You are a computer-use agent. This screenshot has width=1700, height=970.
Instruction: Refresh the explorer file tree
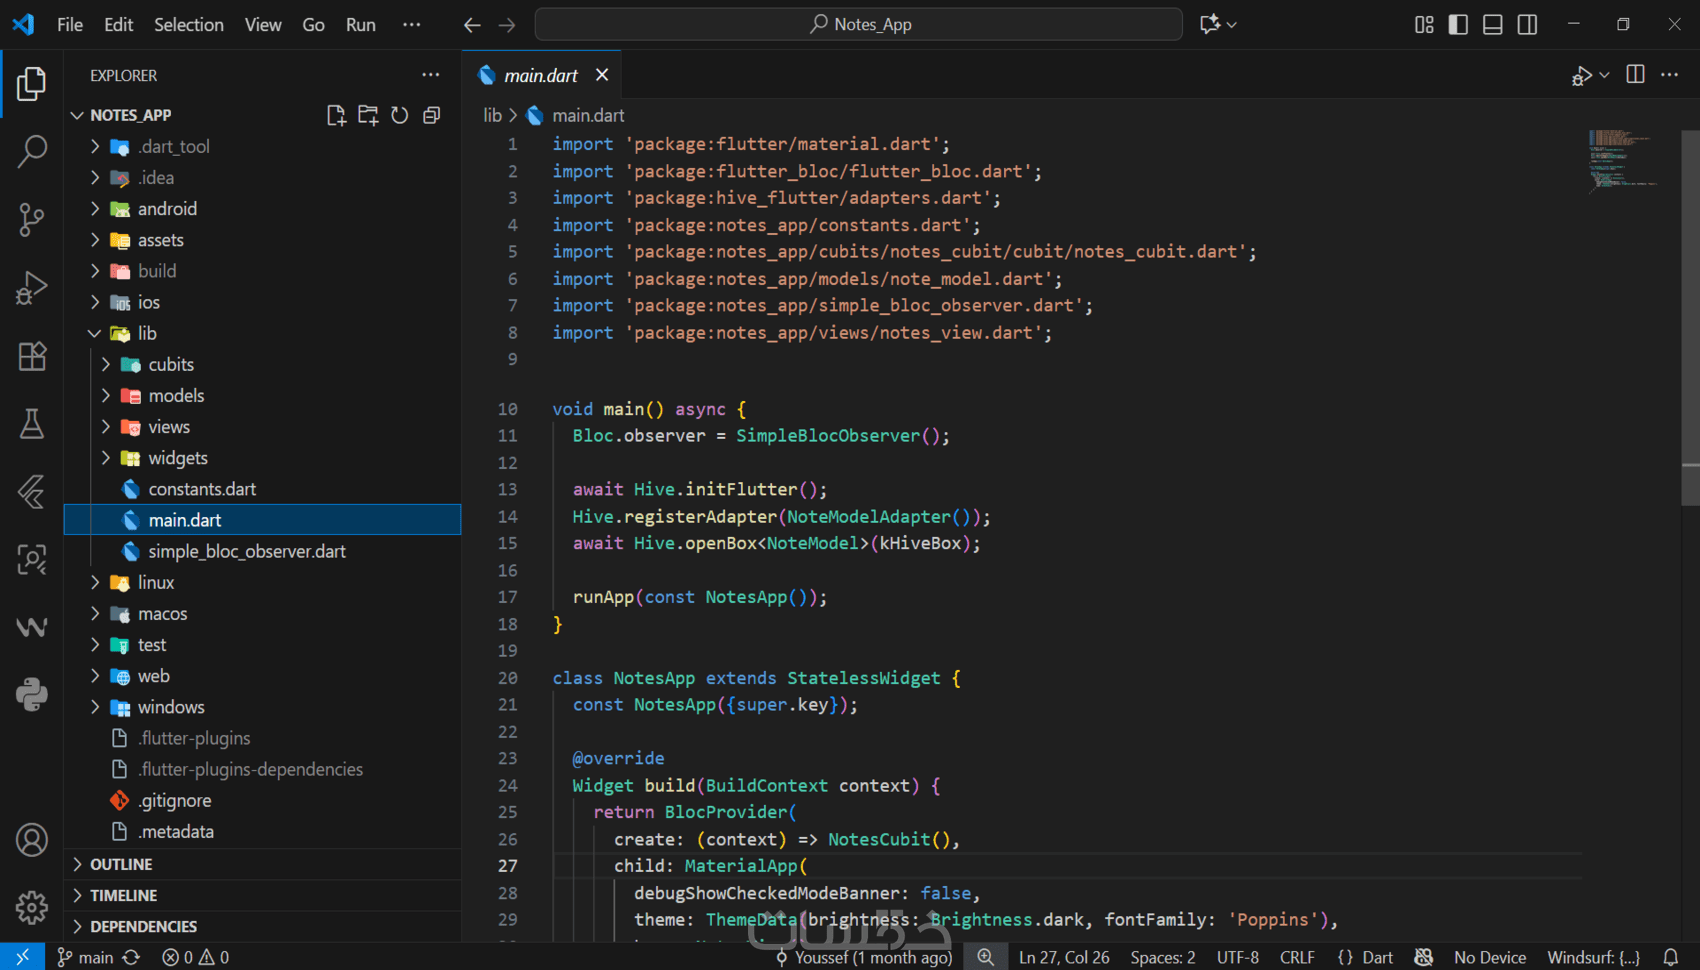pyautogui.click(x=400, y=115)
